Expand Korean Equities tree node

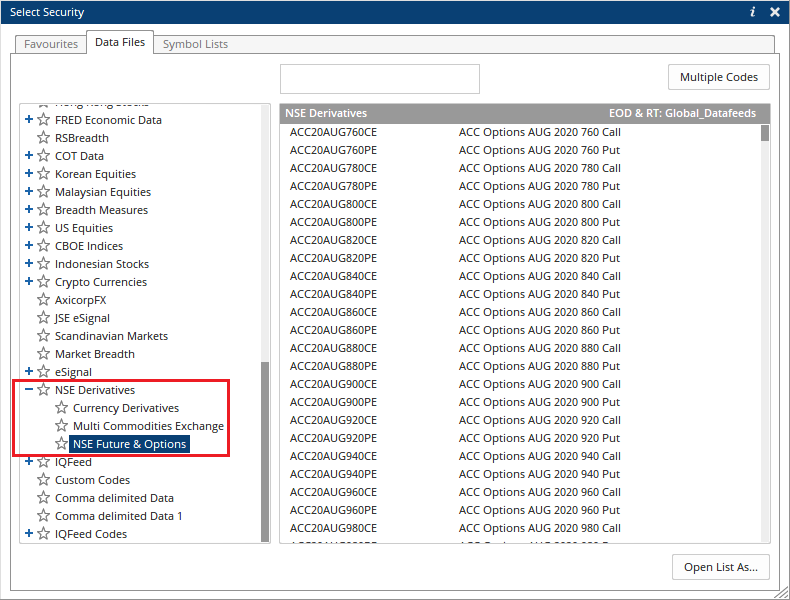(29, 173)
